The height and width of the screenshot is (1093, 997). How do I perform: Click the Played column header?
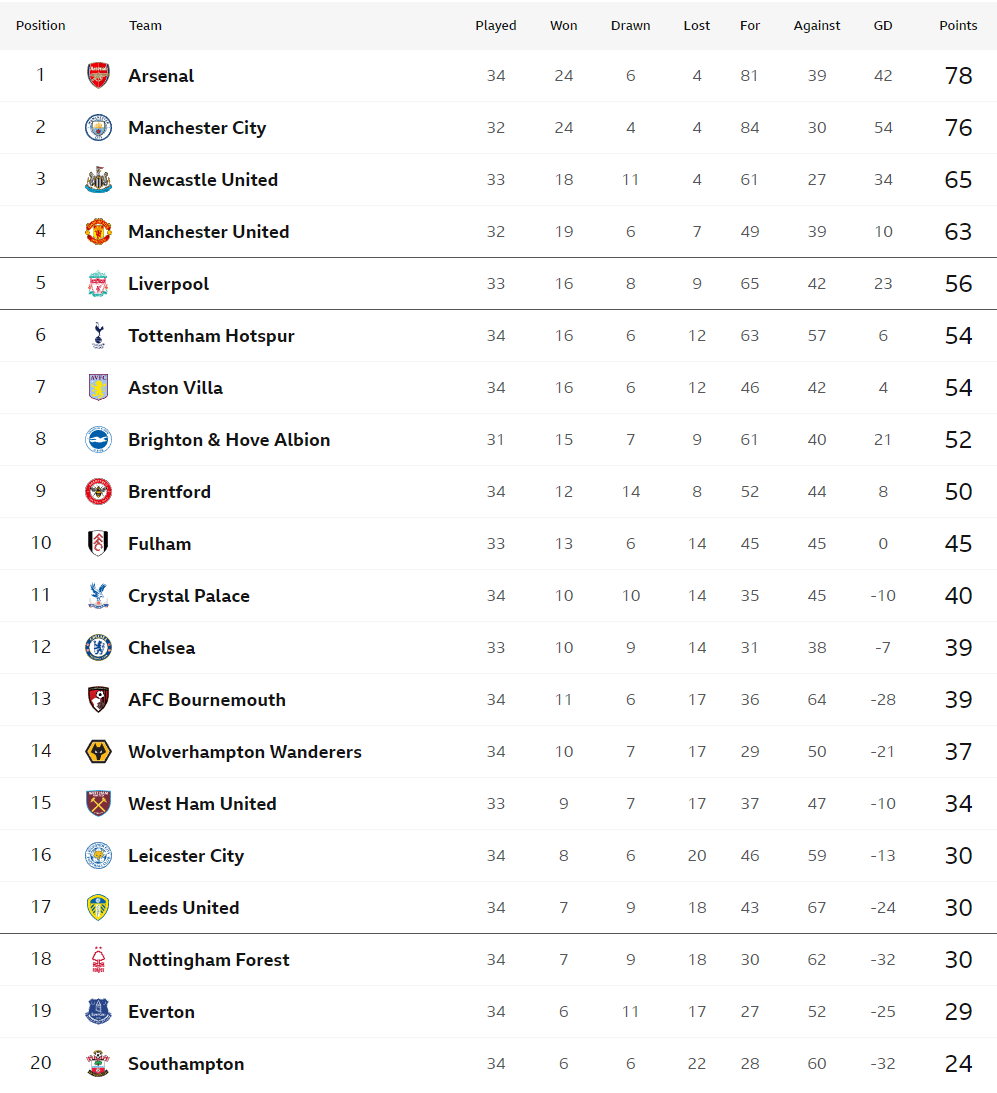496,26
